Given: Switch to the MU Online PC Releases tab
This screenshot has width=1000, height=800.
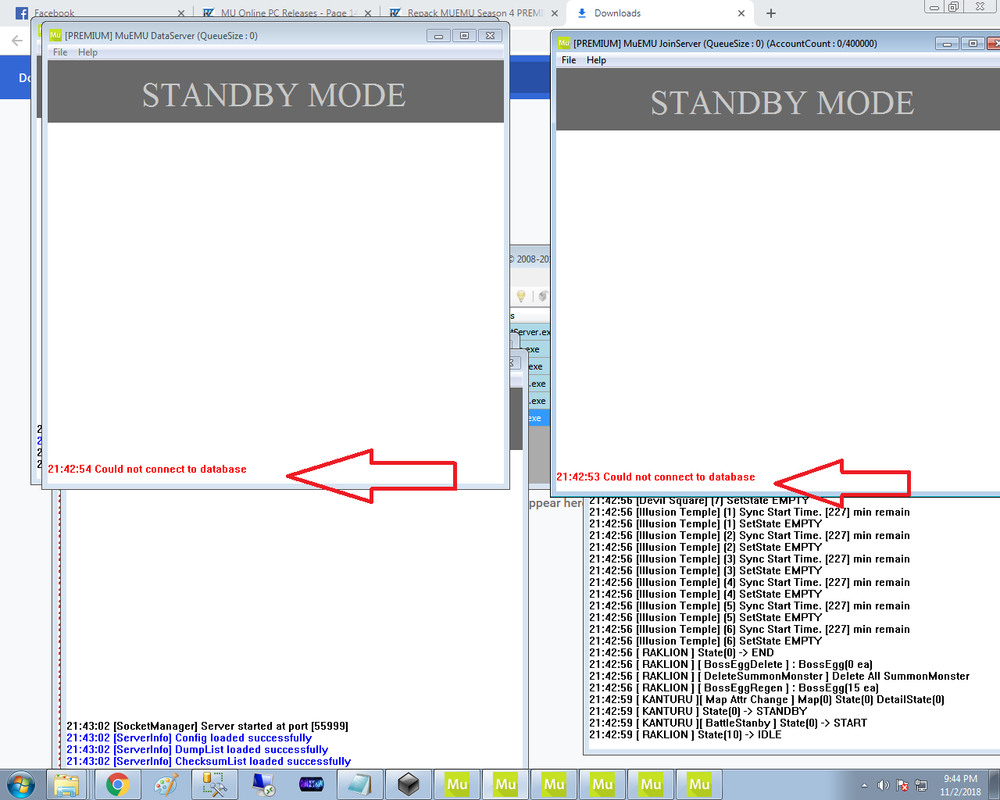Looking at the screenshot, I should (287, 13).
